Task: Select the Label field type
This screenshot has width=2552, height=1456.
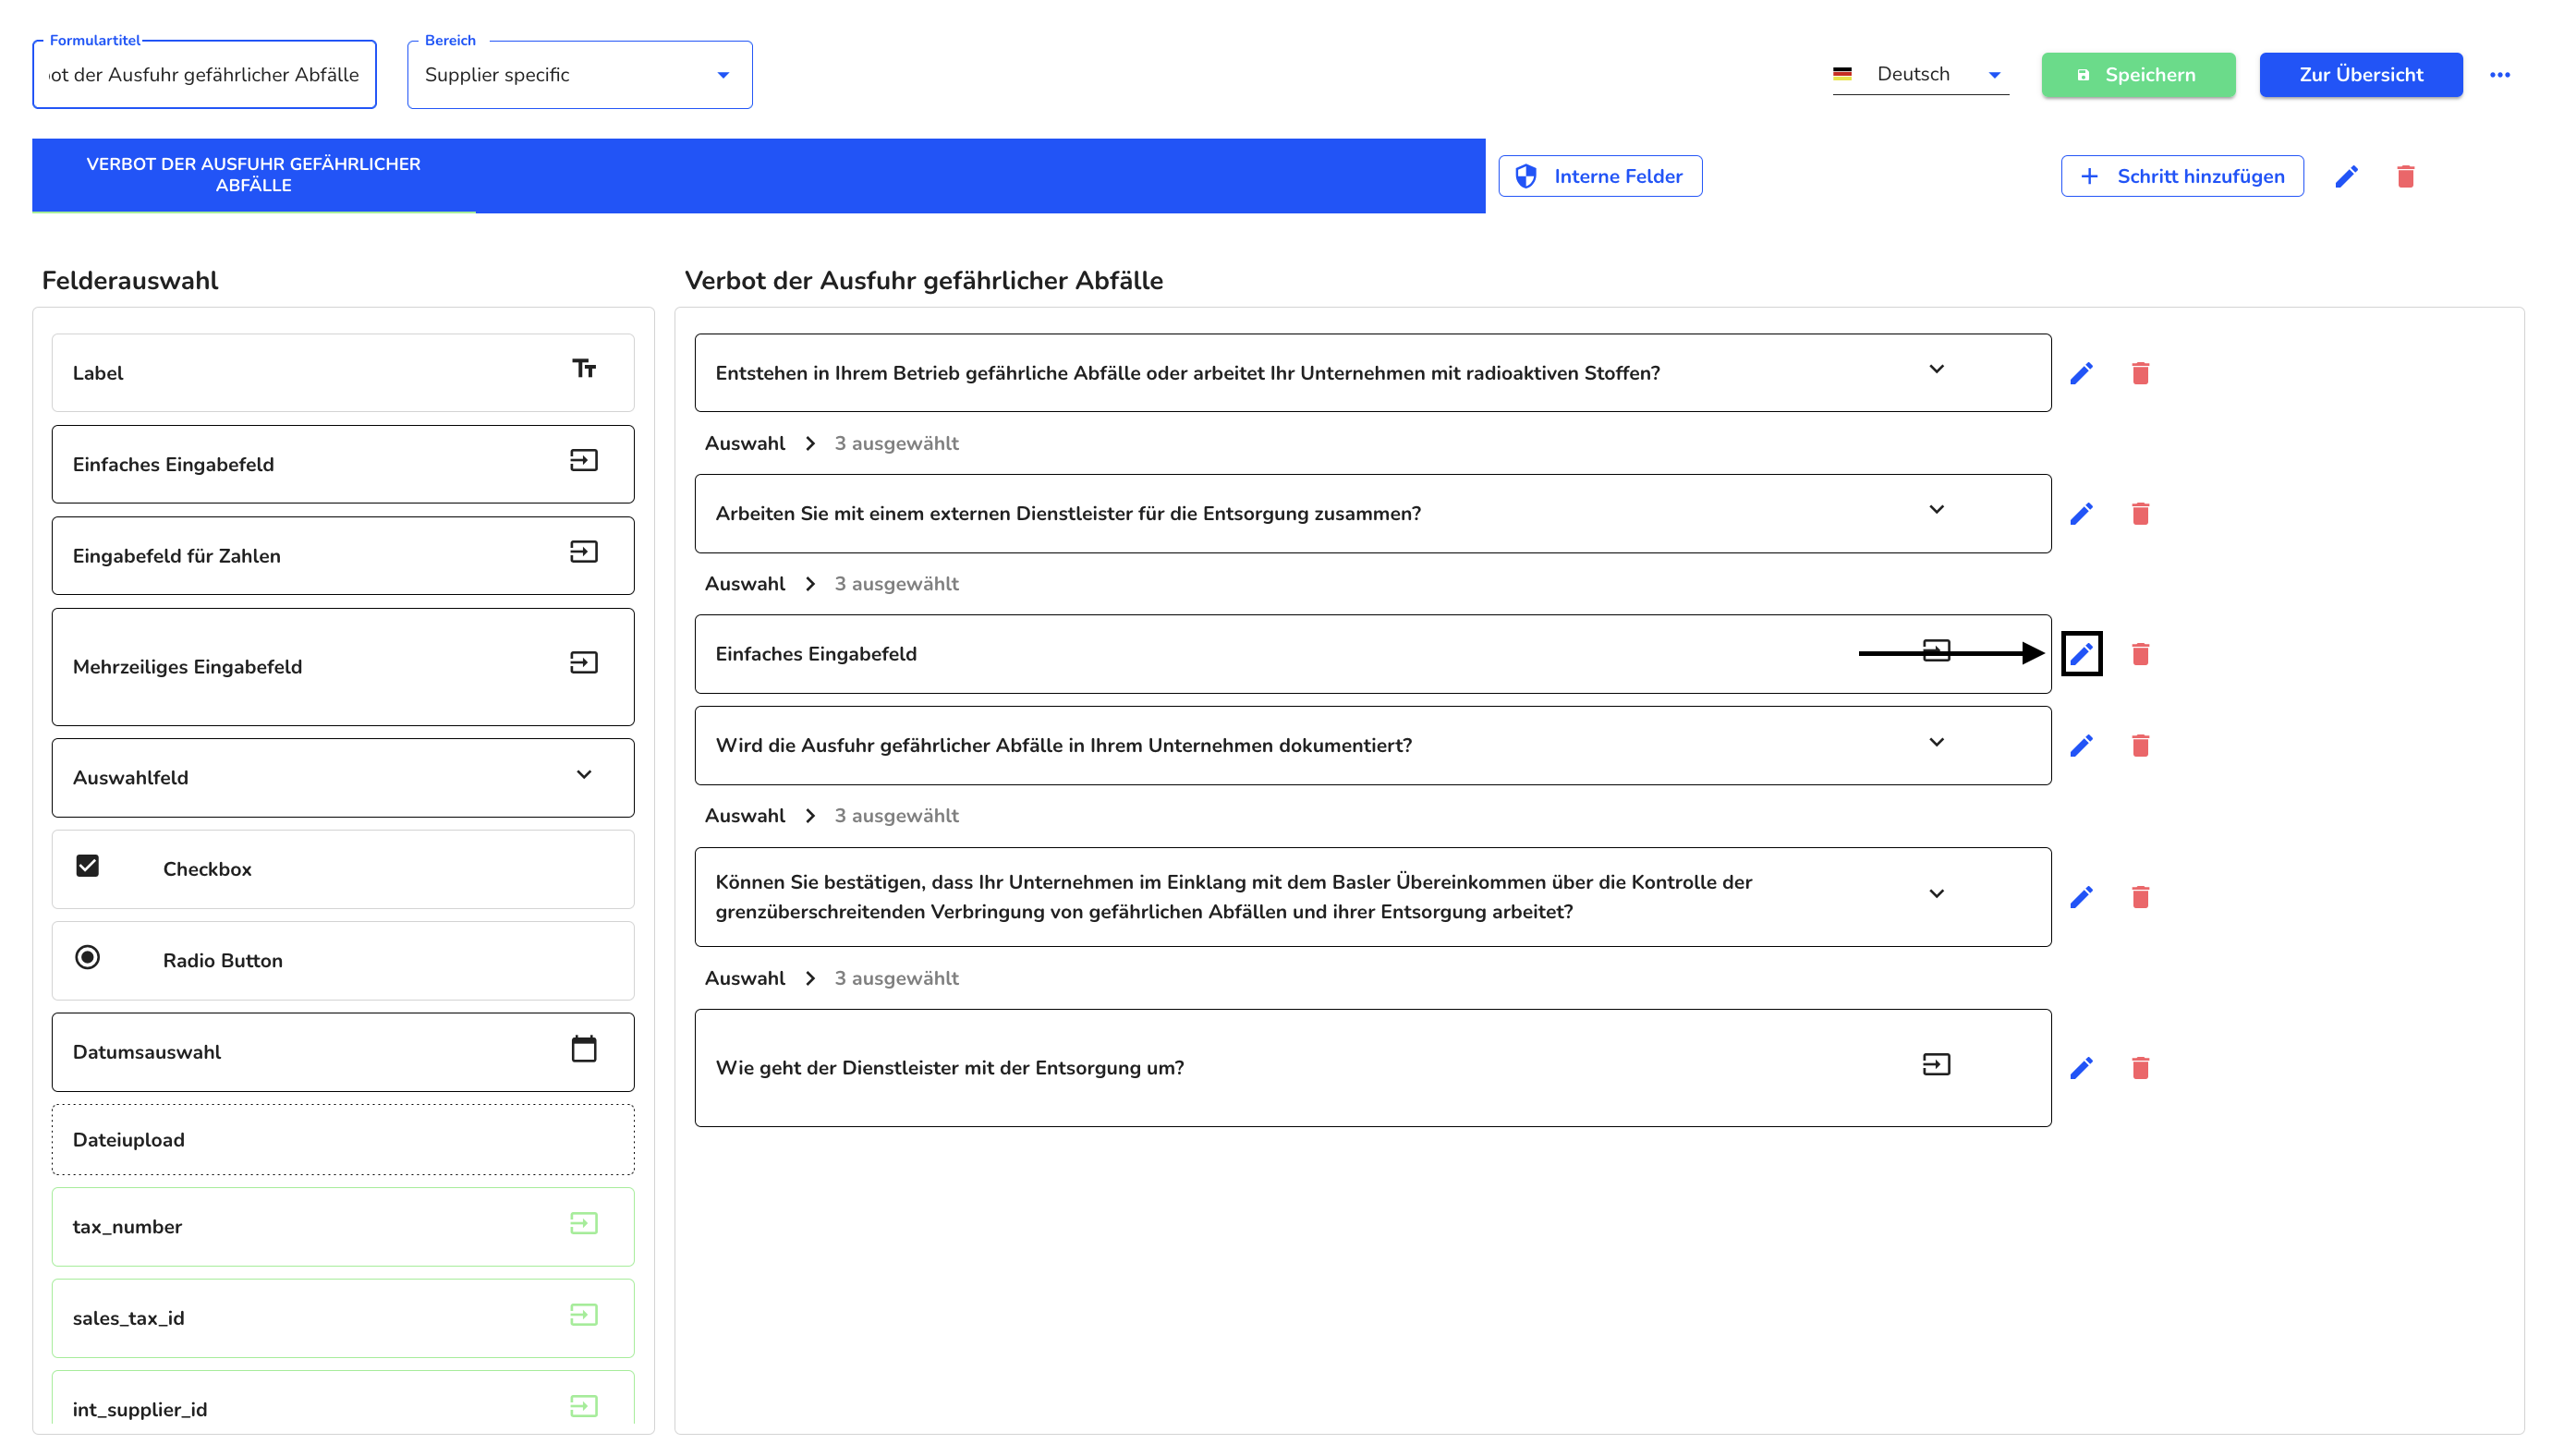Action: point(343,373)
